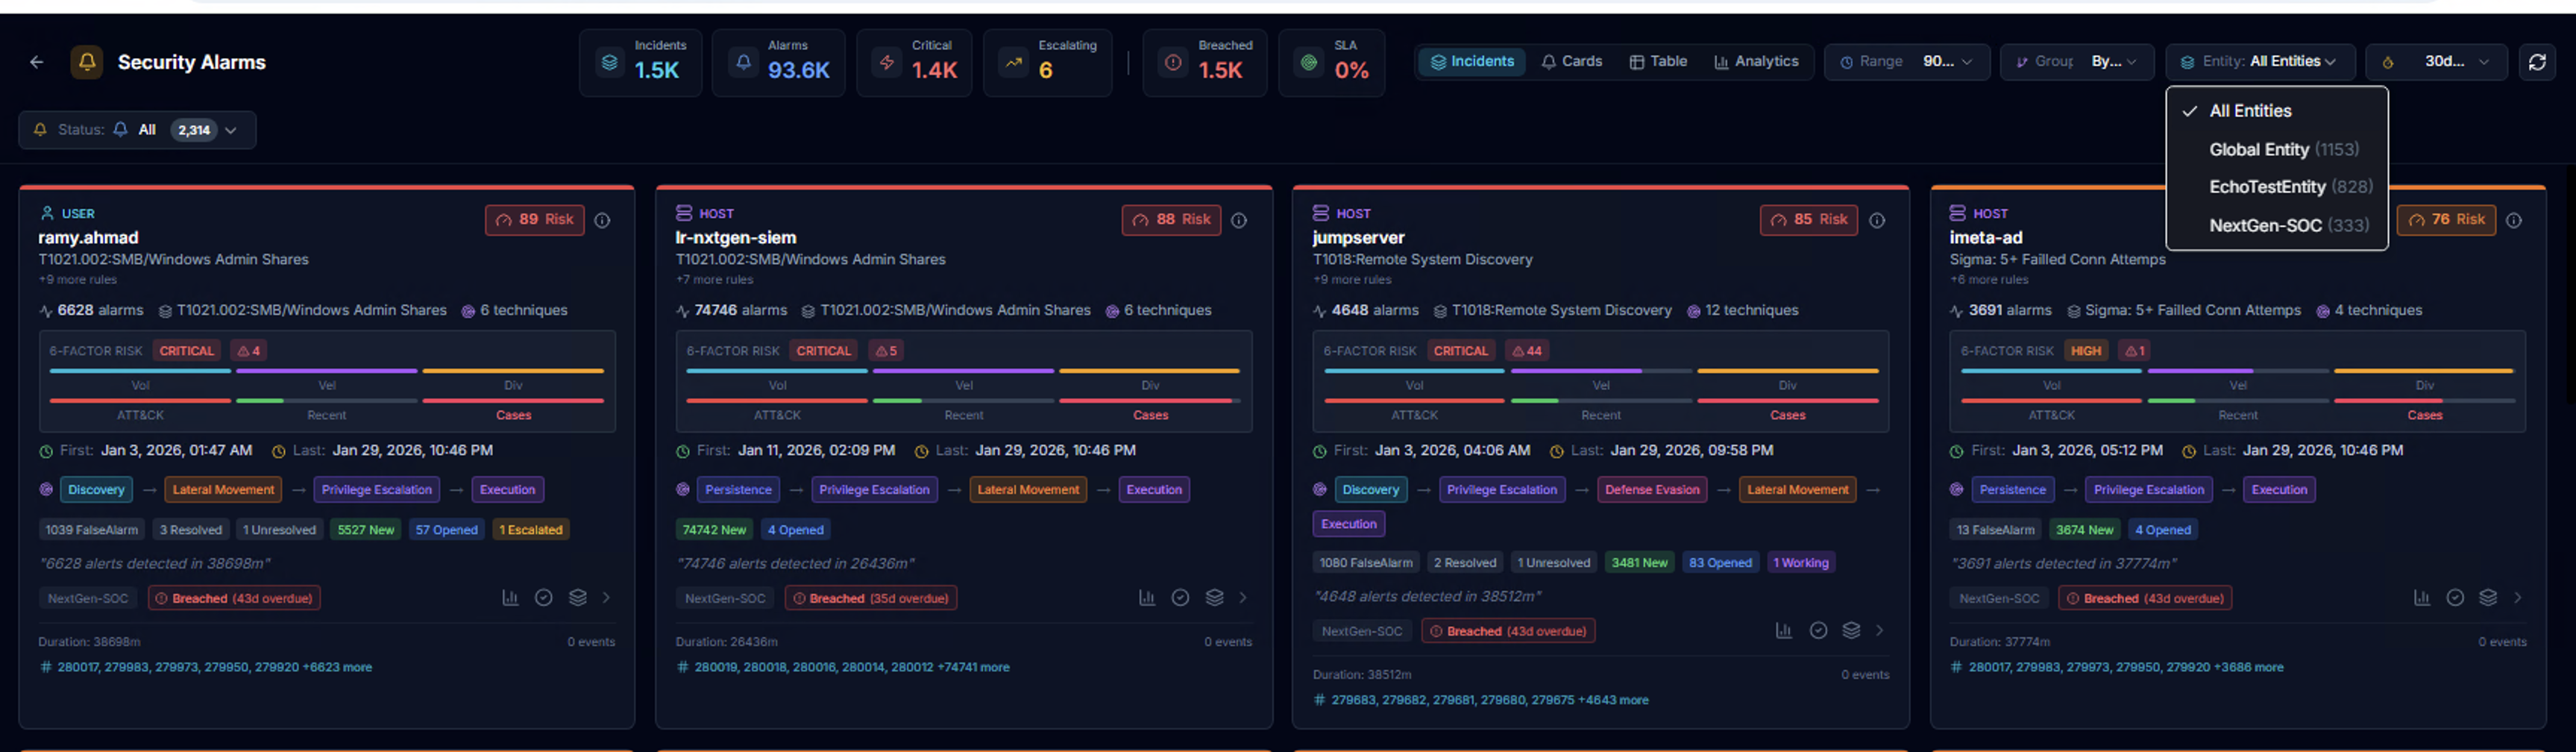Click the Lateral Movement tactic chip on ramy.ahmad card
This screenshot has height=752, width=2576.
point(222,489)
